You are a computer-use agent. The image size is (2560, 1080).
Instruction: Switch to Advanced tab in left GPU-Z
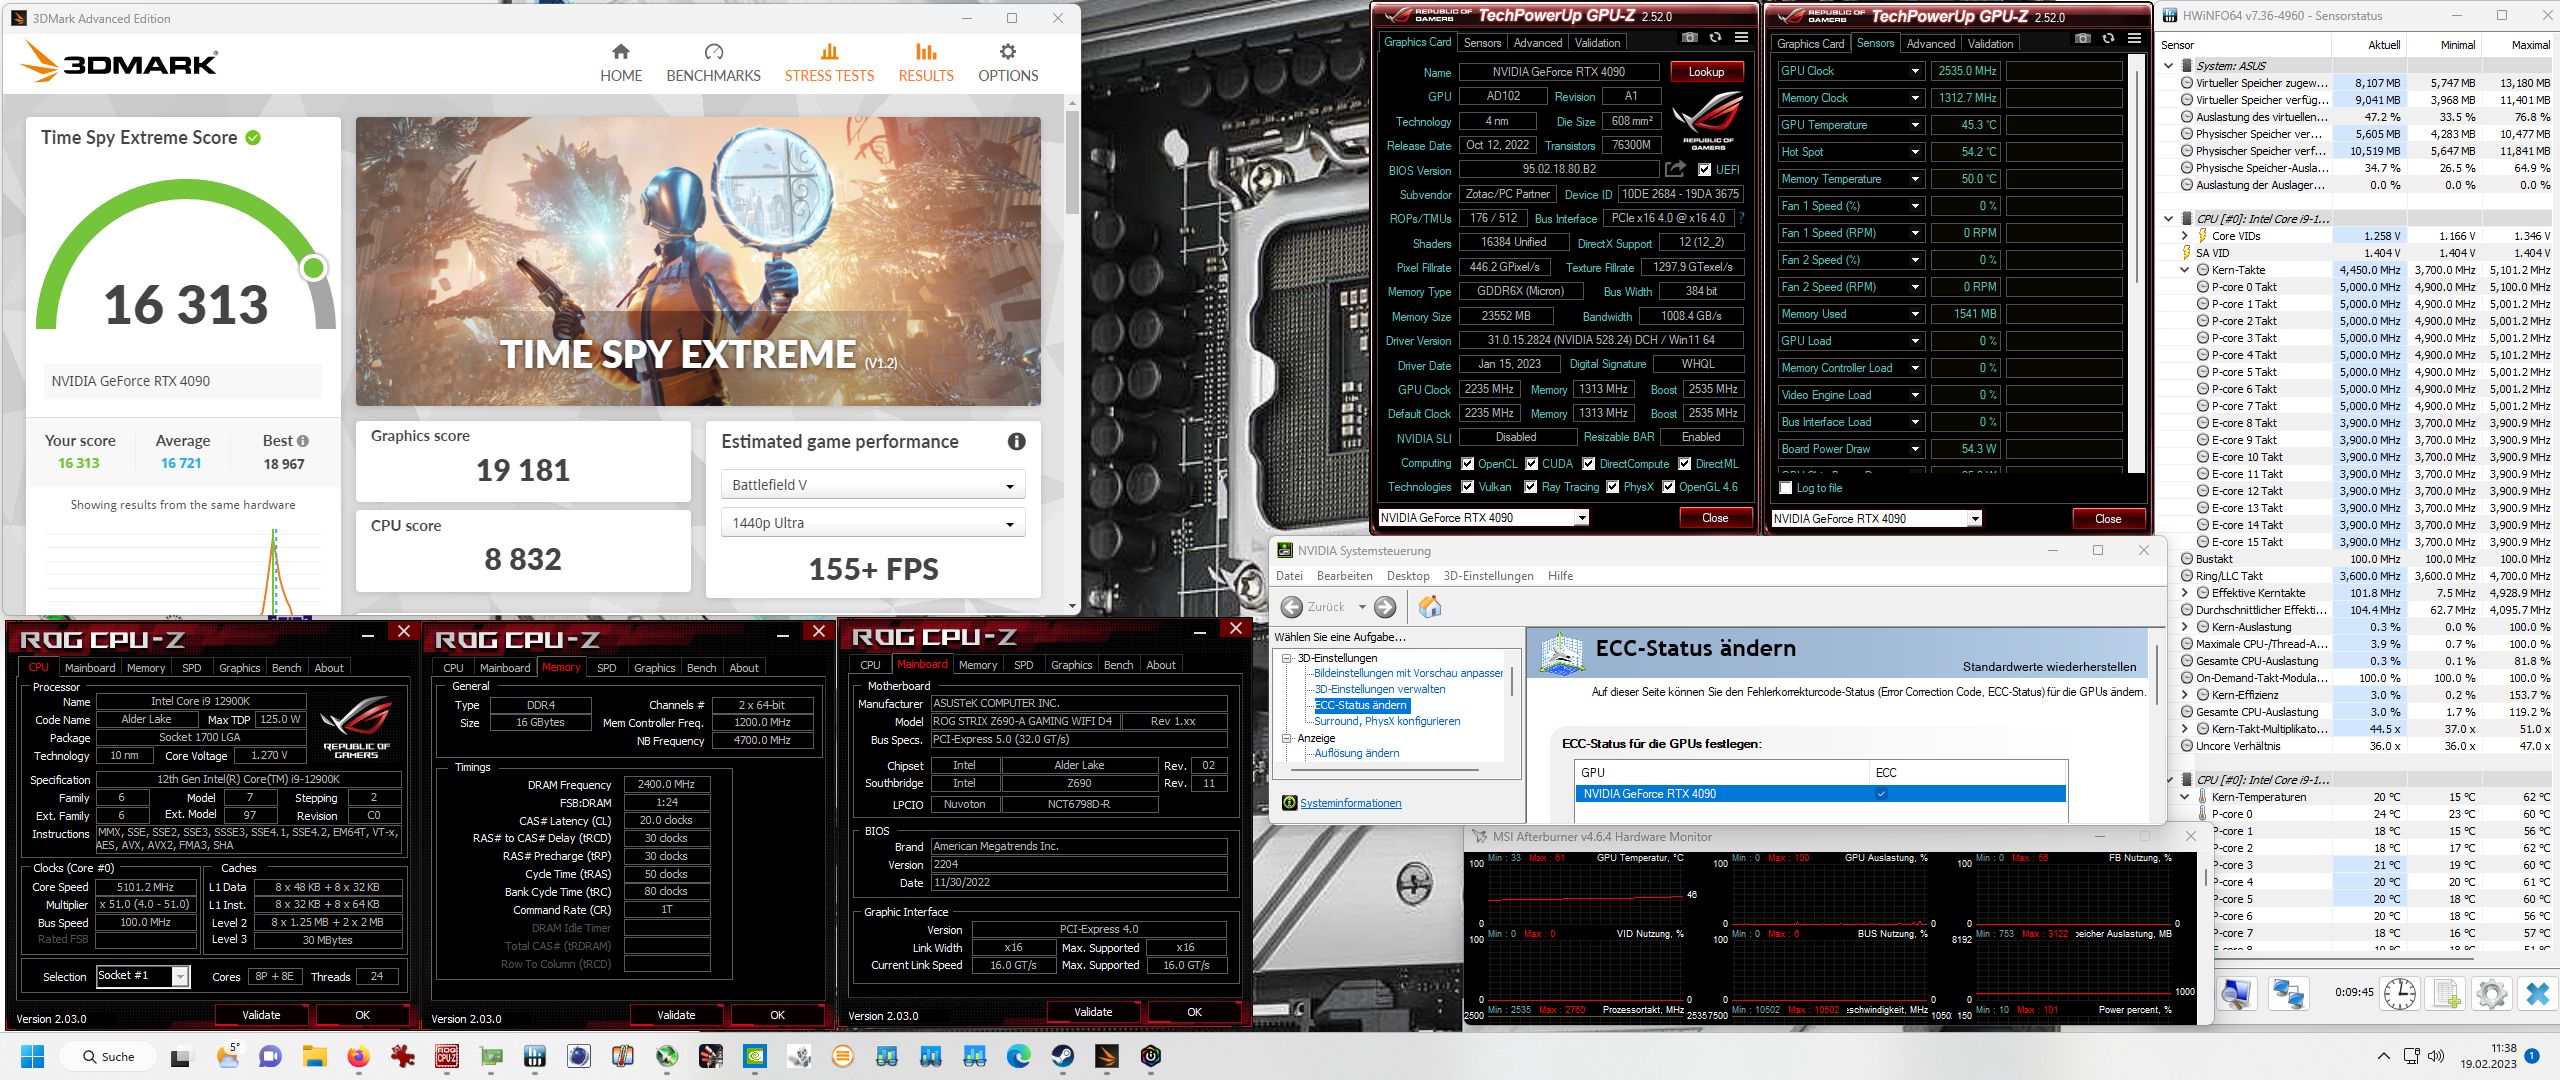1537,43
